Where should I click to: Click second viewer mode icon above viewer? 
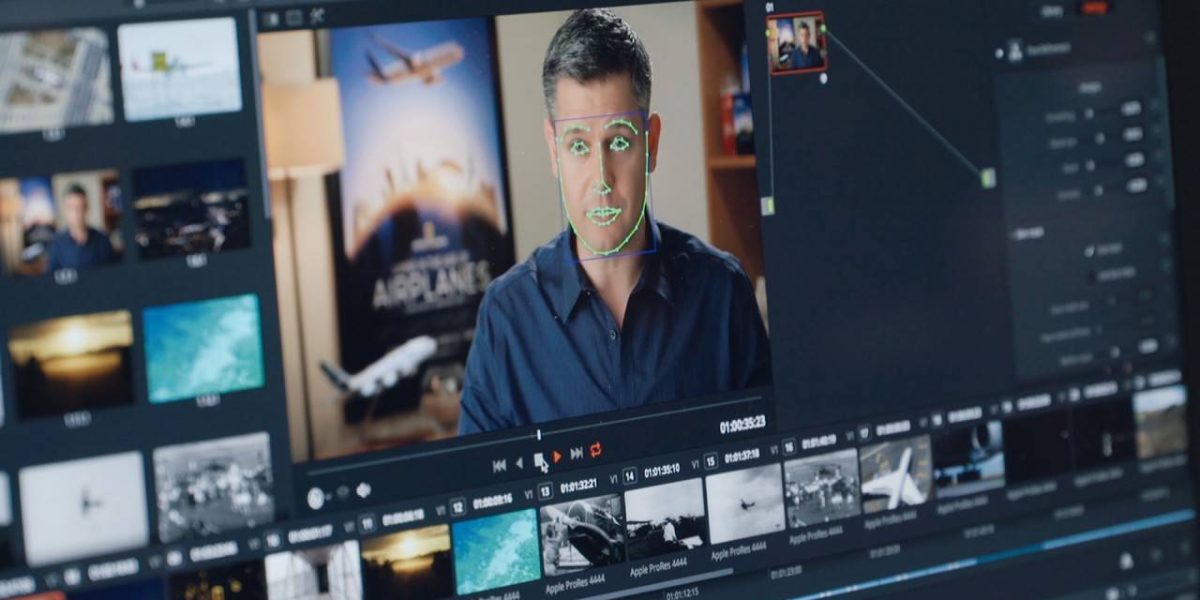coord(294,17)
